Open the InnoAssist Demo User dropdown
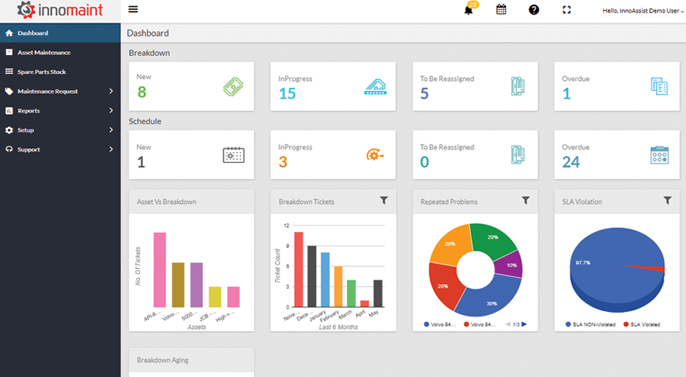 tap(643, 10)
